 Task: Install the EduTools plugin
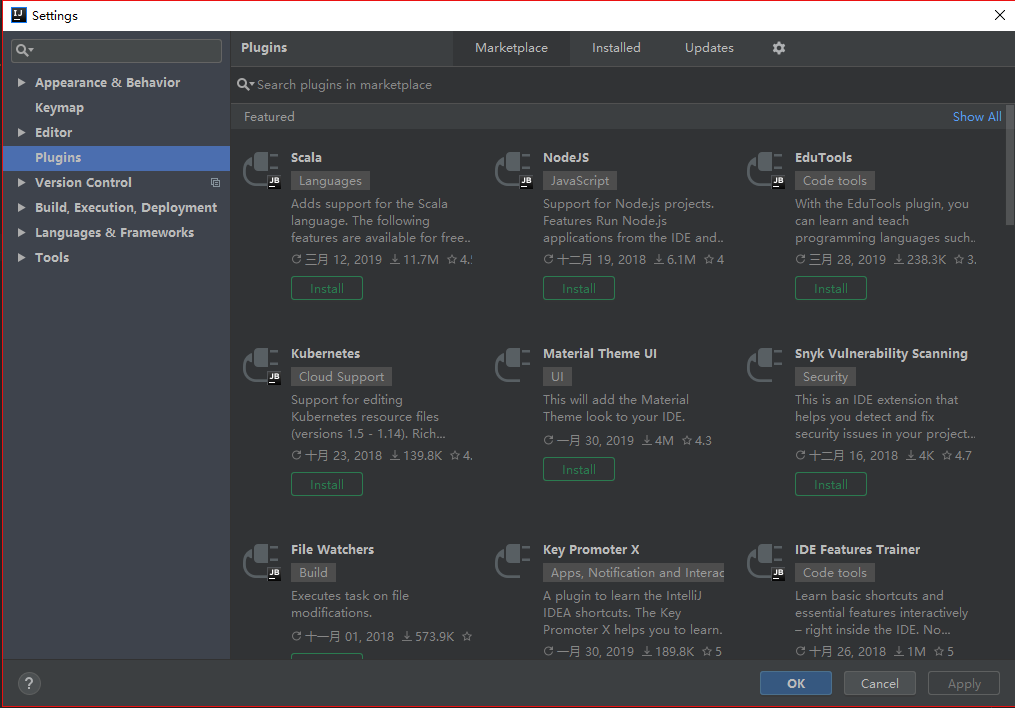coord(831,289)
